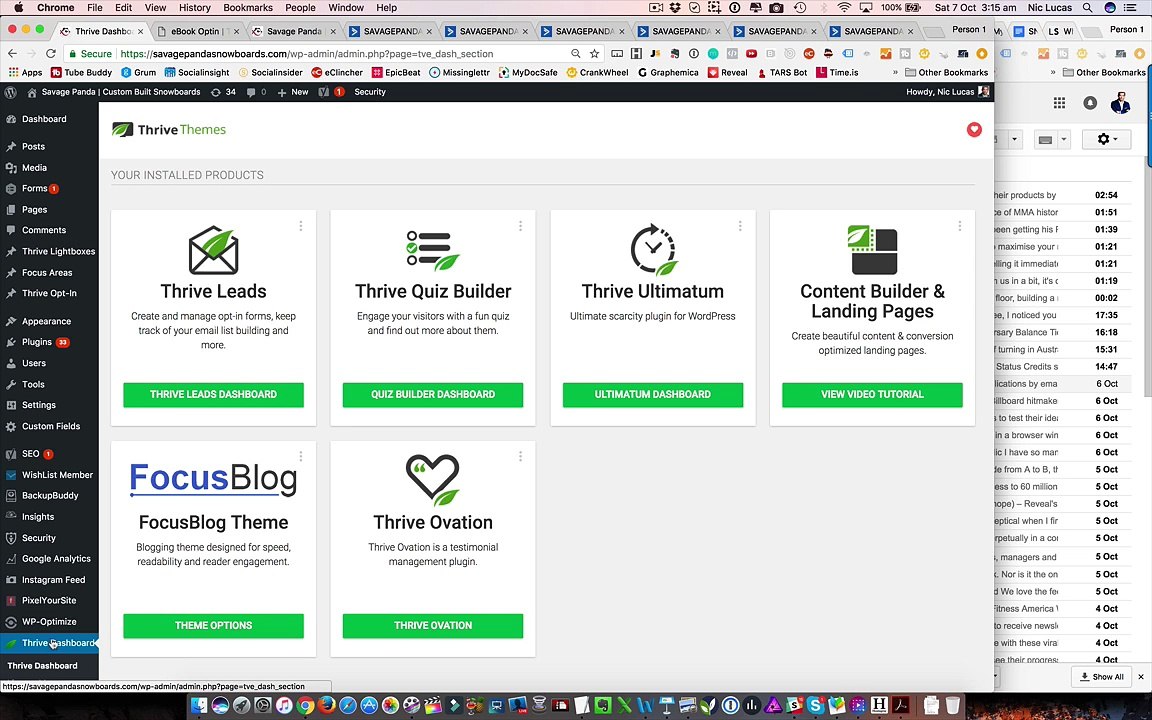1152x720 pixels.
Task: Switch to the Savage Panda browser tab
Action: 293,32
